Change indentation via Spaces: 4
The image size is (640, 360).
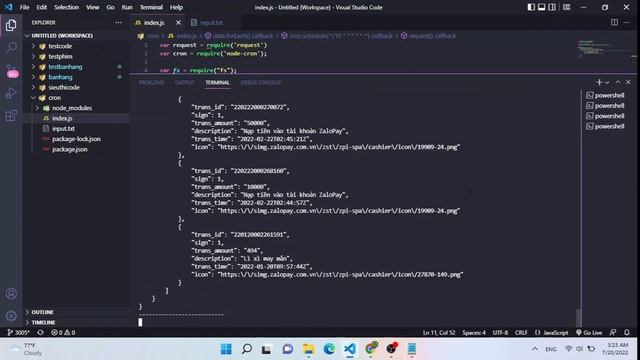(474, 332)
